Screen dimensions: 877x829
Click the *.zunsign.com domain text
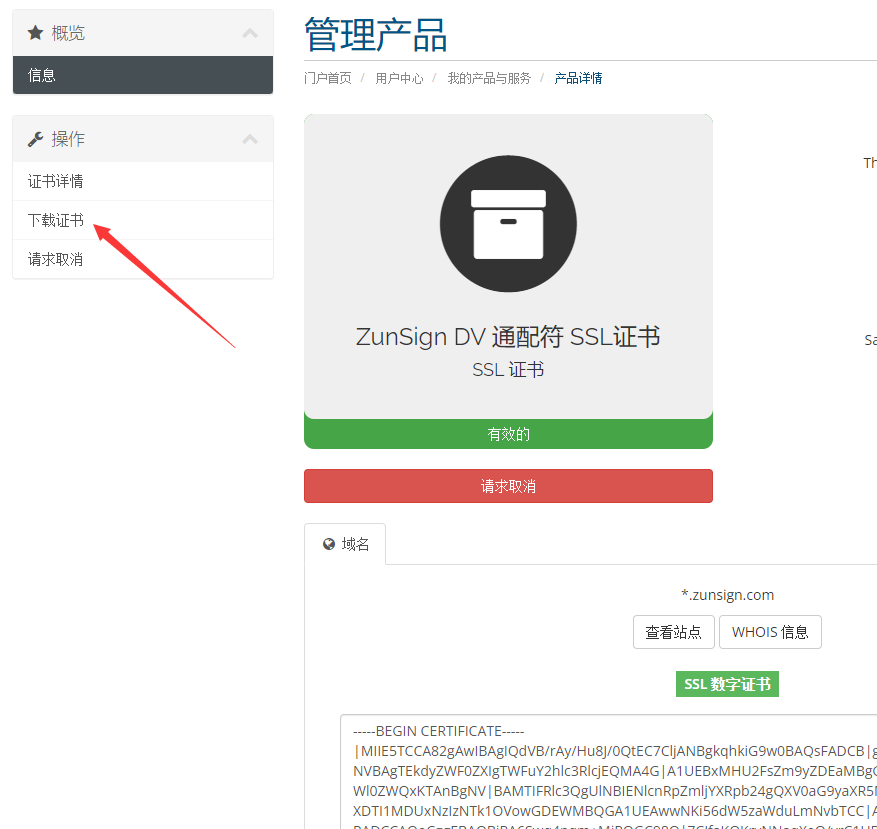[727, 595]
